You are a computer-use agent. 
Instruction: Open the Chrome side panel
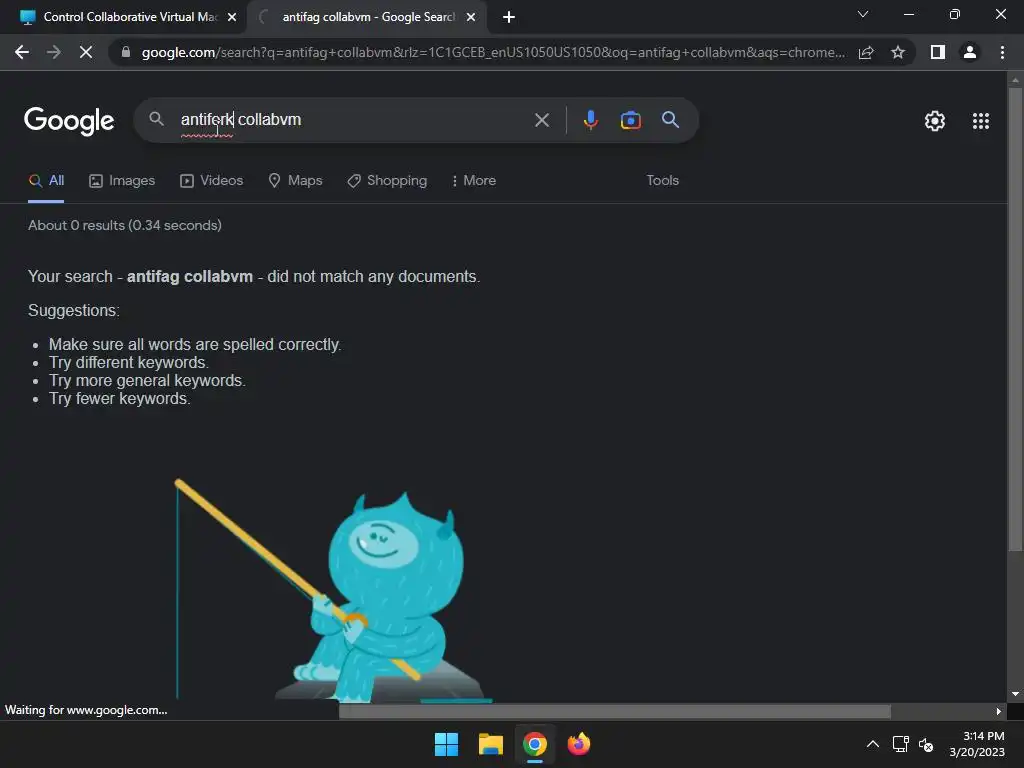[x=938, y=52]
